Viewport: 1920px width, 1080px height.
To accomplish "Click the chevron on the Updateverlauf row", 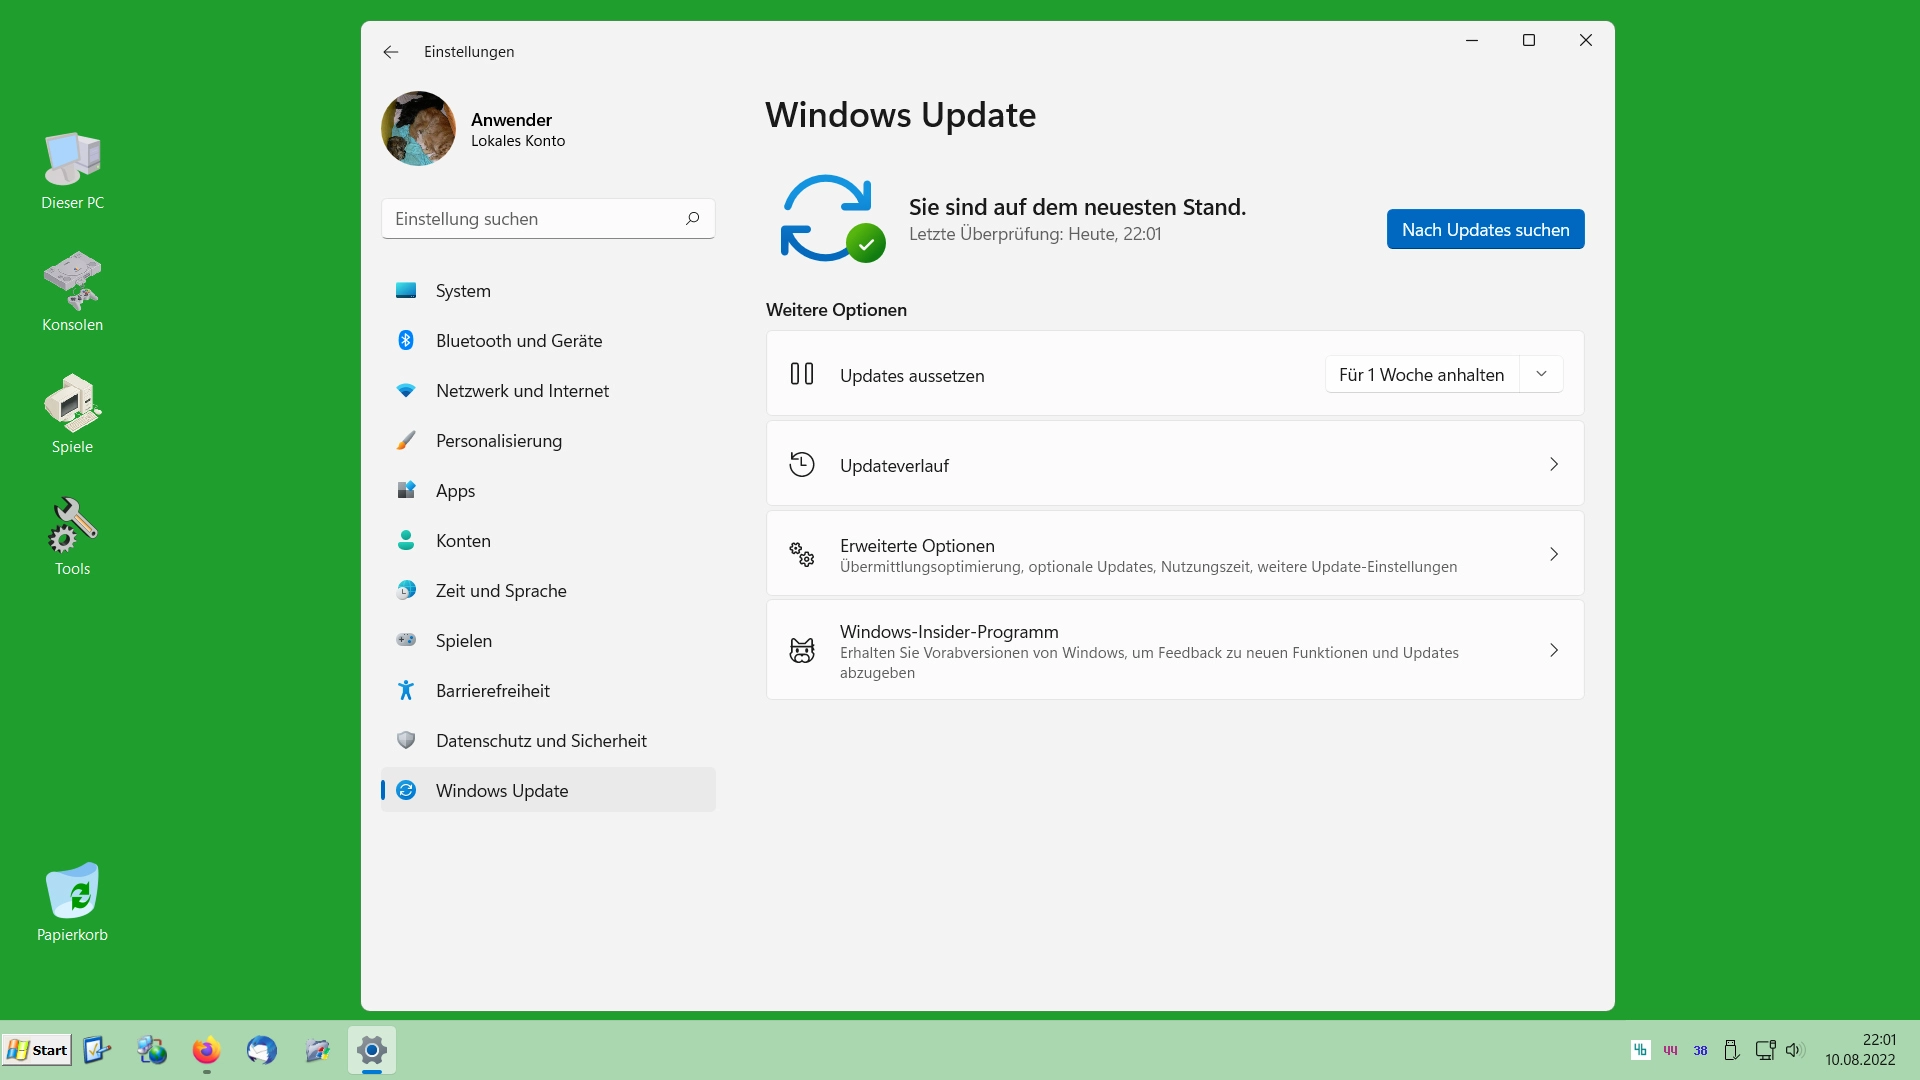I will point(1554,464).
